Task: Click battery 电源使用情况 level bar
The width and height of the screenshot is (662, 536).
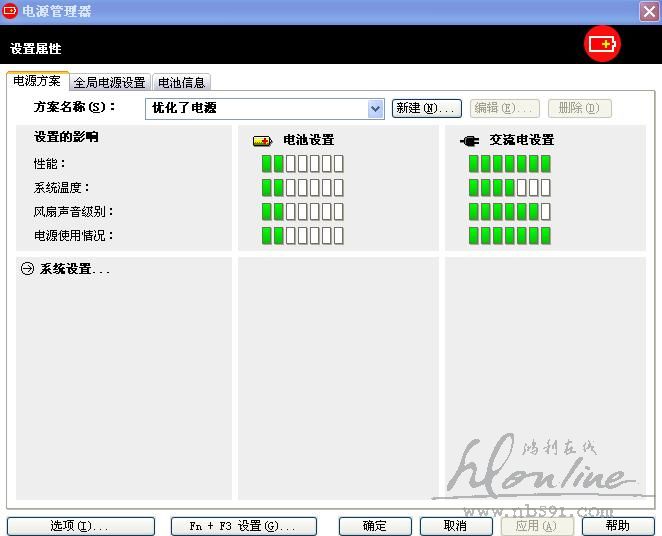Action: click(303, 236)
